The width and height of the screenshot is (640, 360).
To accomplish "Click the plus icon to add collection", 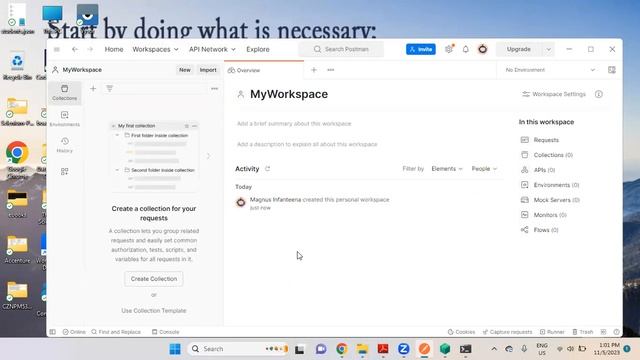I will pyautogui.click(x=93, y=89).
